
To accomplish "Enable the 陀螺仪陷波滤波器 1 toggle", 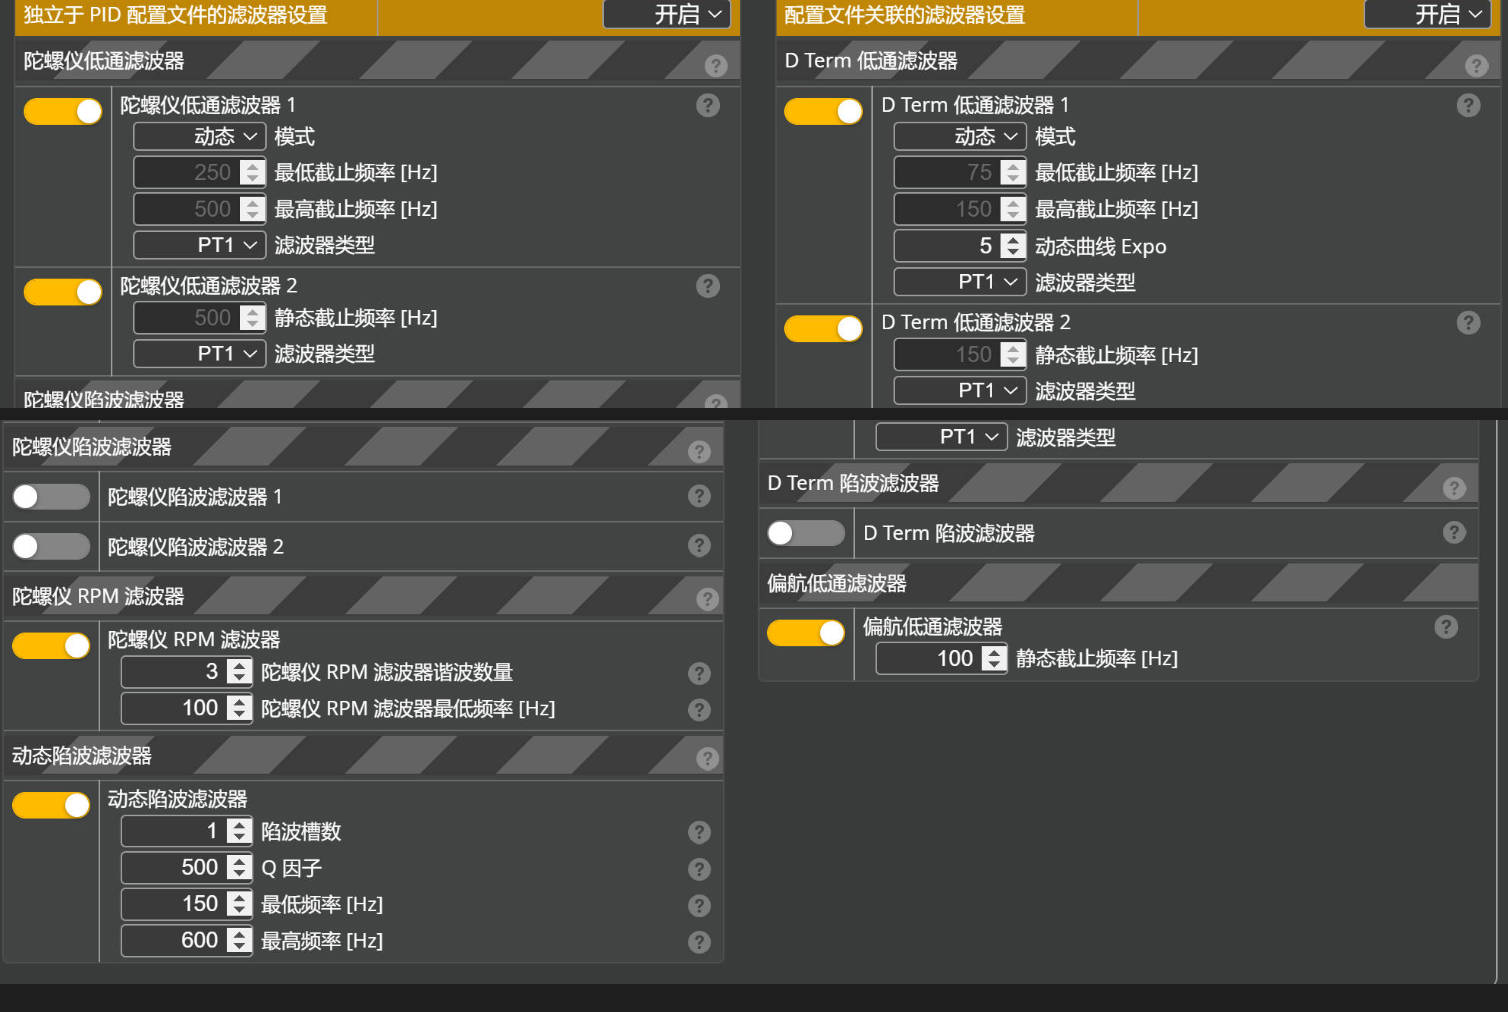I will [51, 496].
